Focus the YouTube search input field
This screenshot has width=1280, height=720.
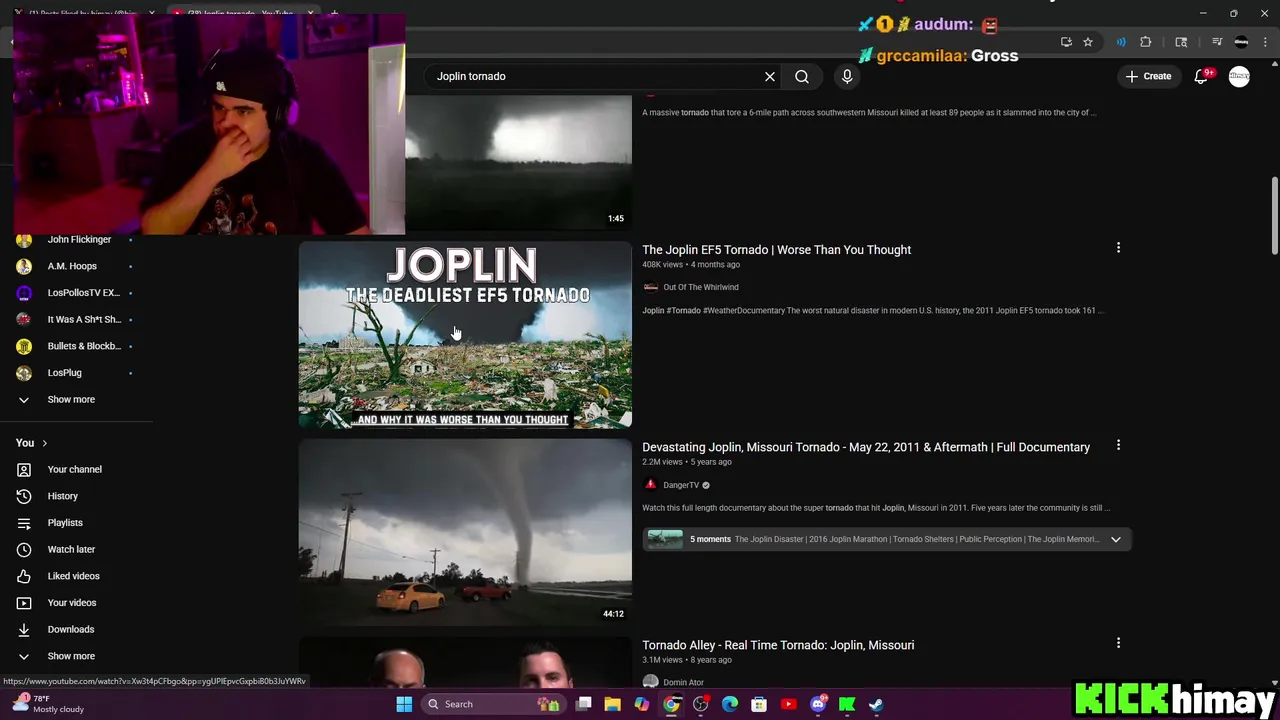click(x=595, y=76)
